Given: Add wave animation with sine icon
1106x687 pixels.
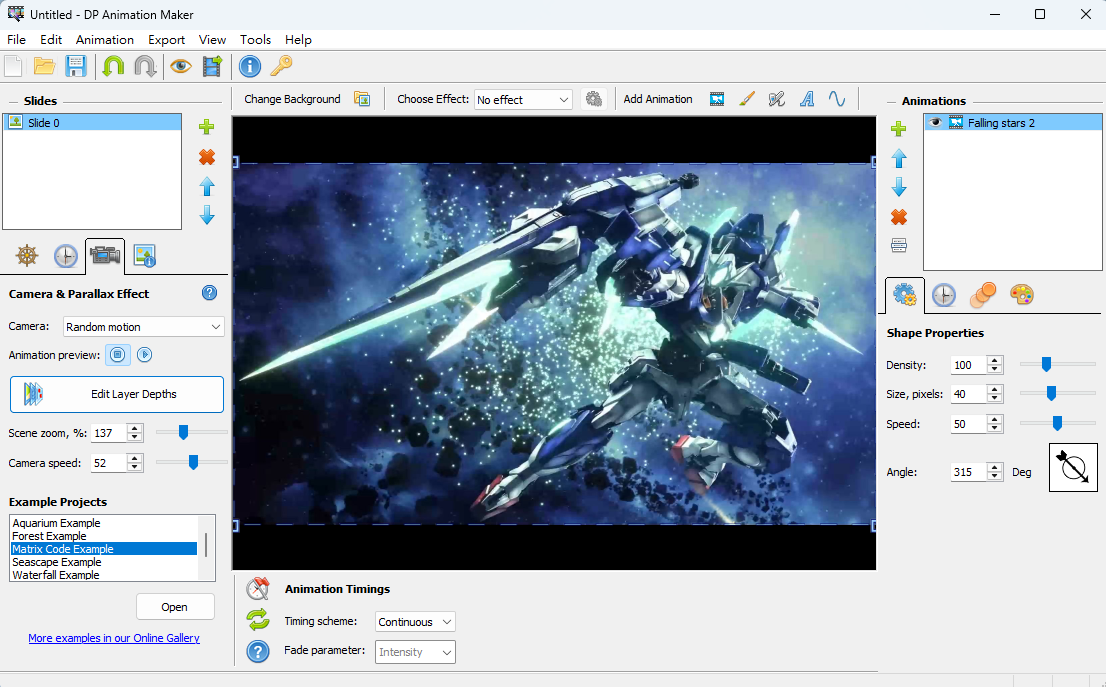Looking at the screenshot, I should 837,99.
